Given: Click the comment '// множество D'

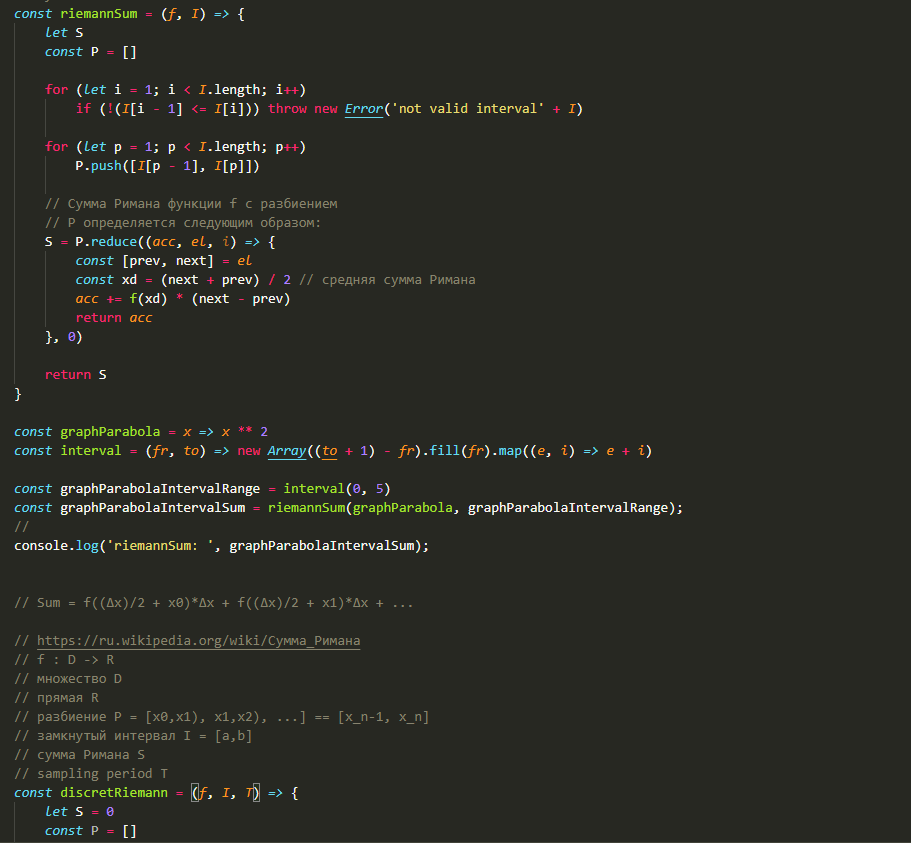Looking at the screenshot, I should [68, 679].
